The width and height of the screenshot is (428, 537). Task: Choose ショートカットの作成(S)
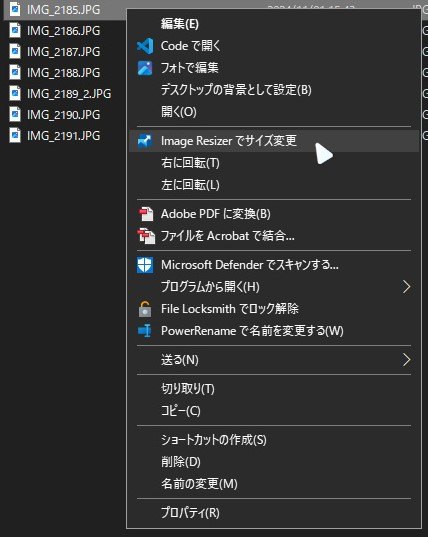(x=274, y=440)
